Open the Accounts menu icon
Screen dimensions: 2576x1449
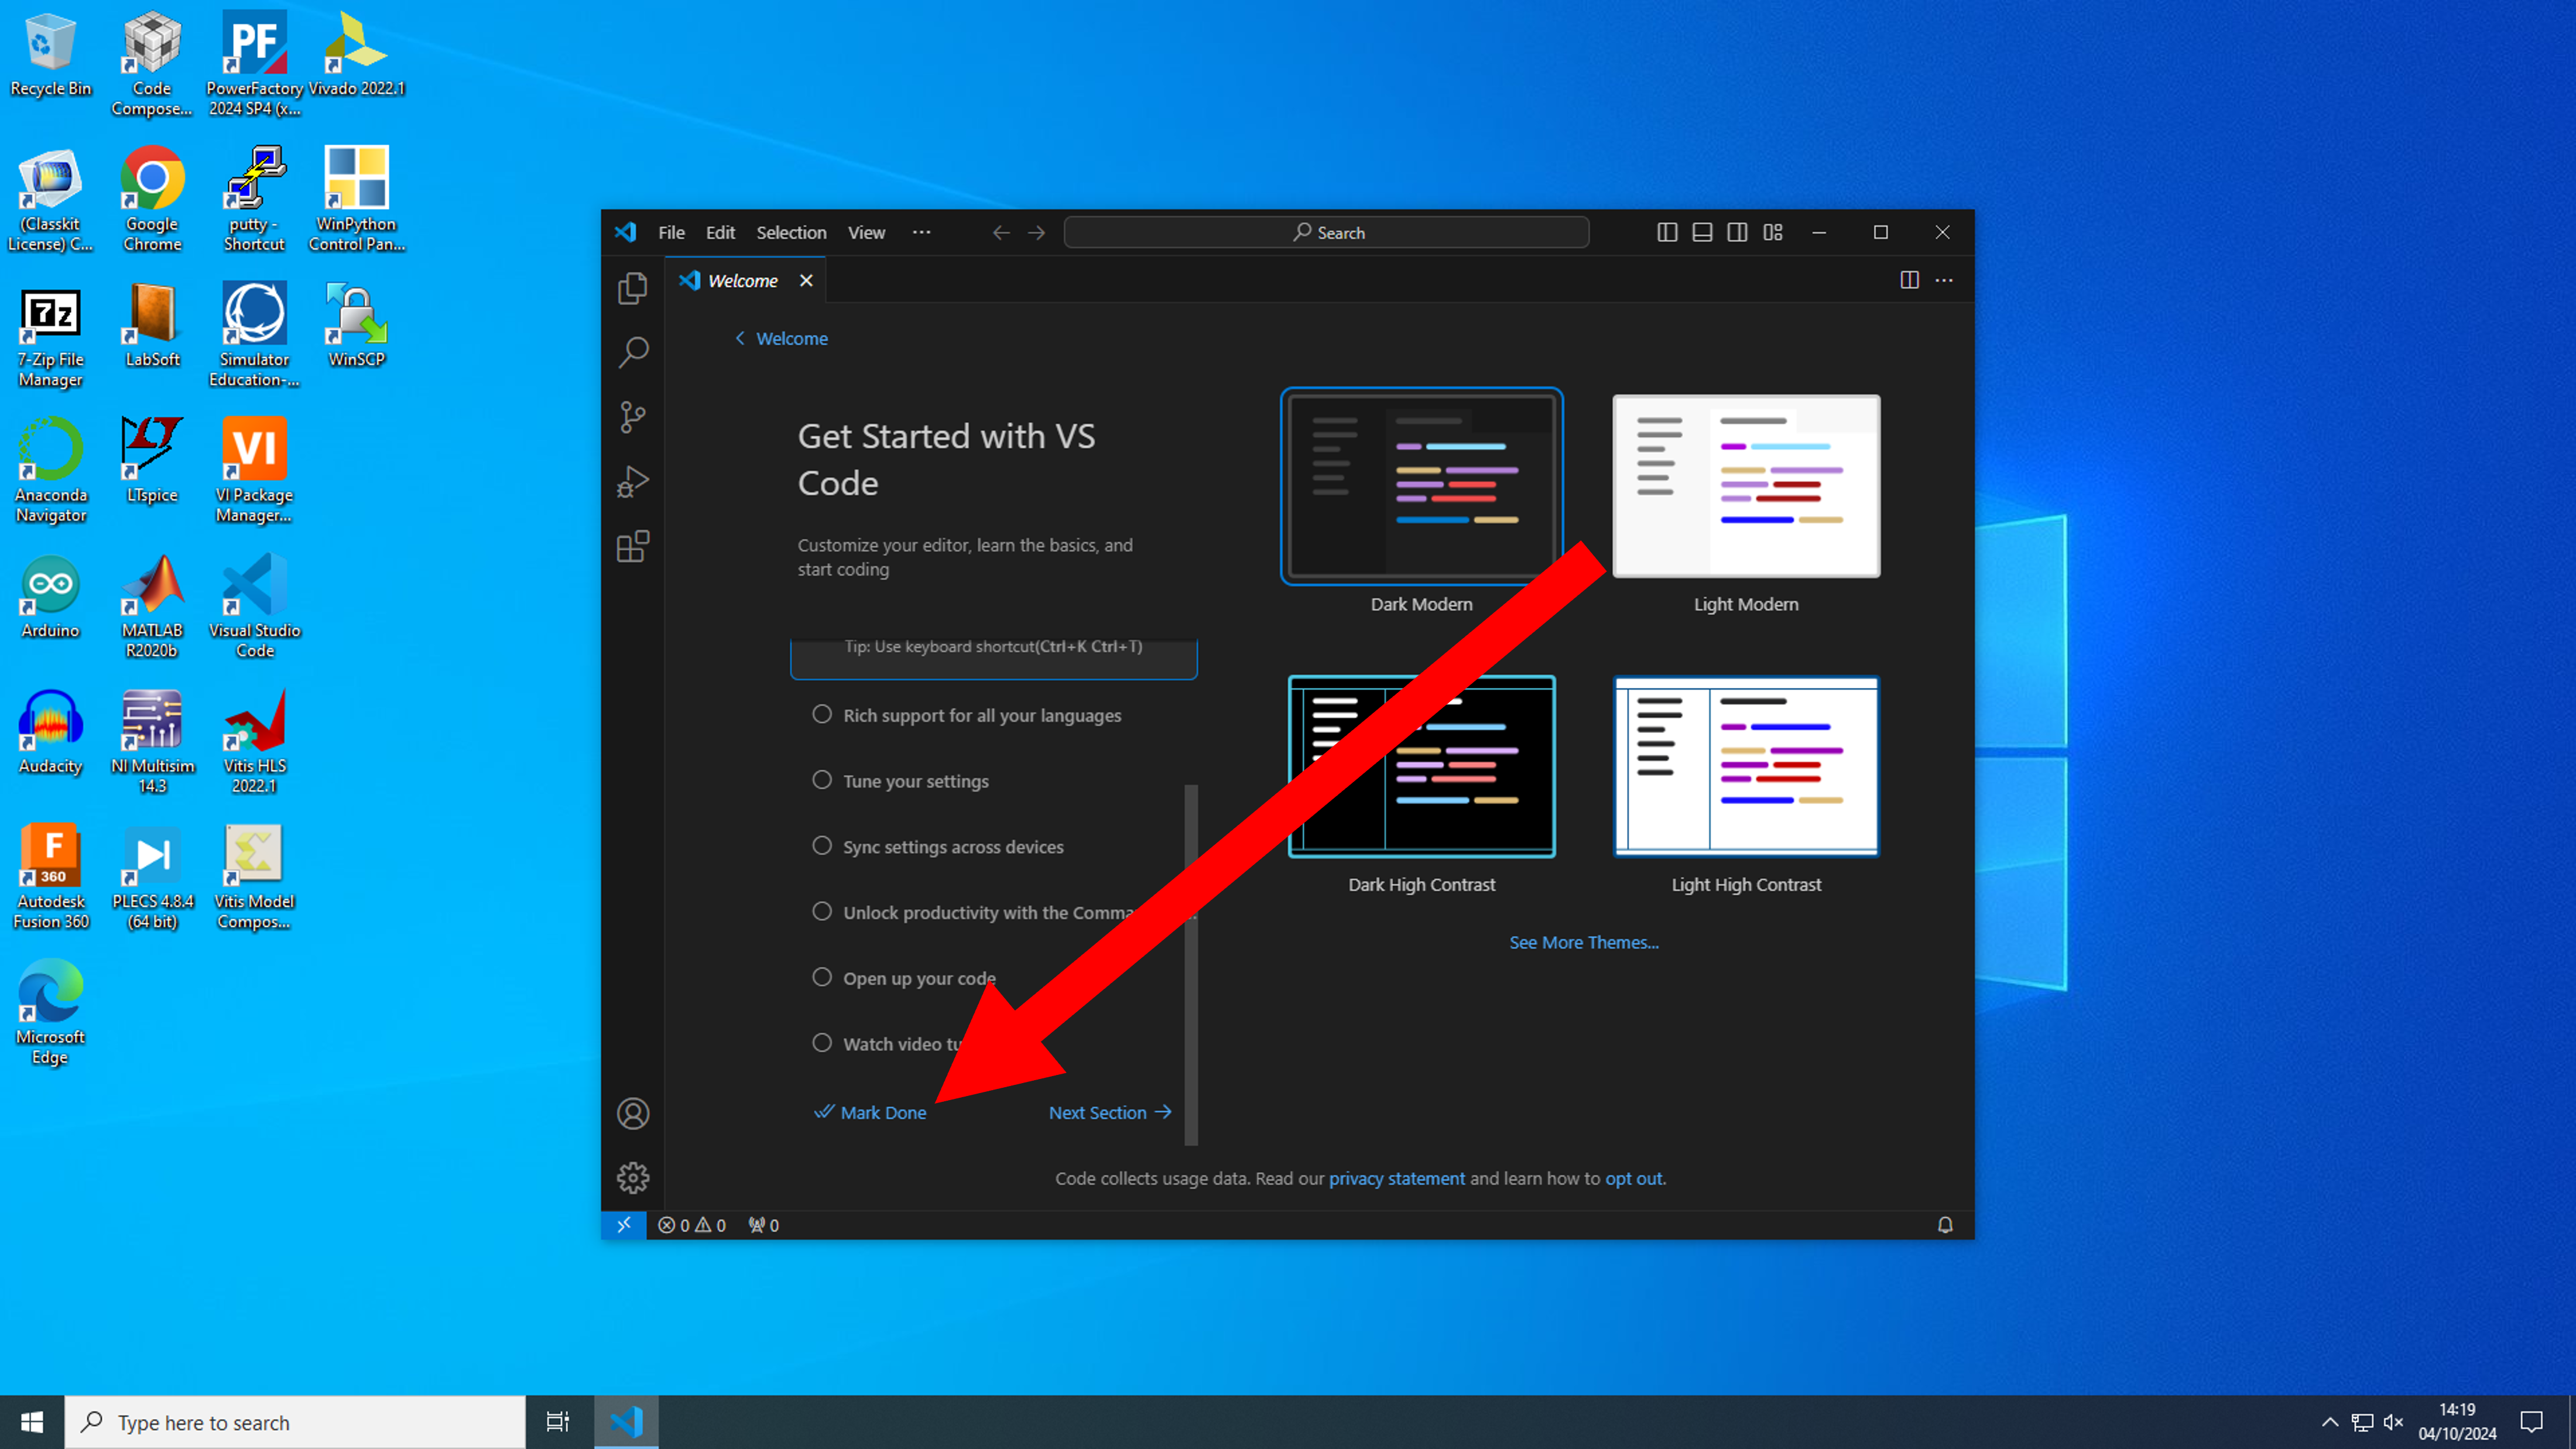(632, 1113)
